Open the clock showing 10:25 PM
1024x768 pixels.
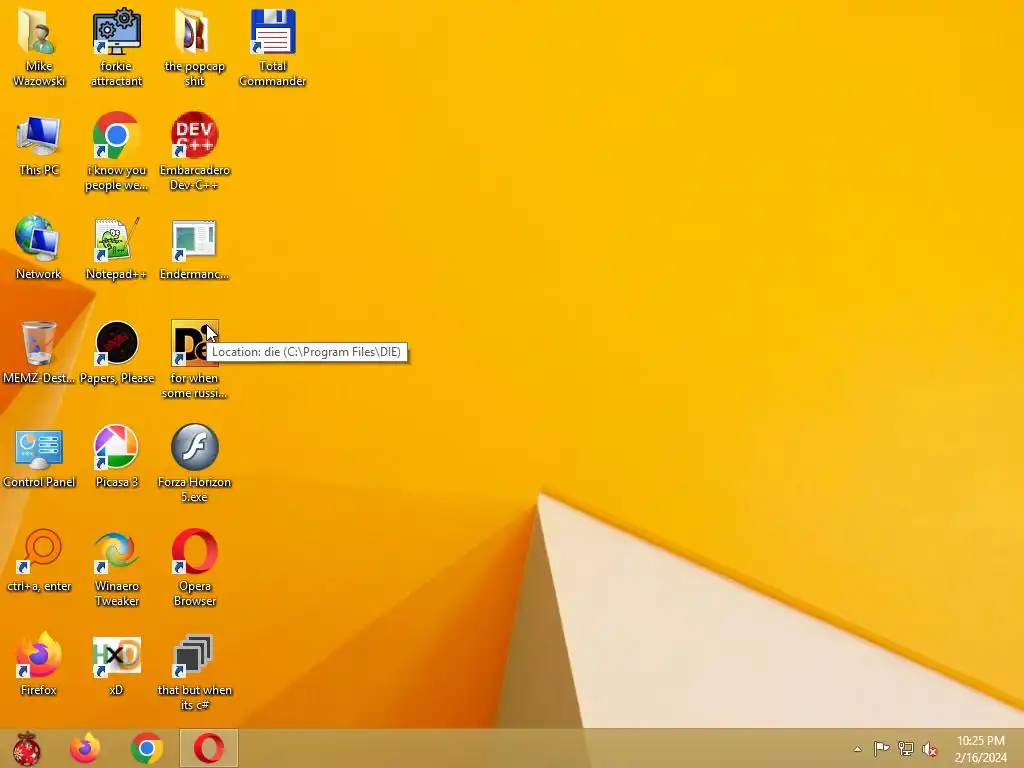point(980,749)
